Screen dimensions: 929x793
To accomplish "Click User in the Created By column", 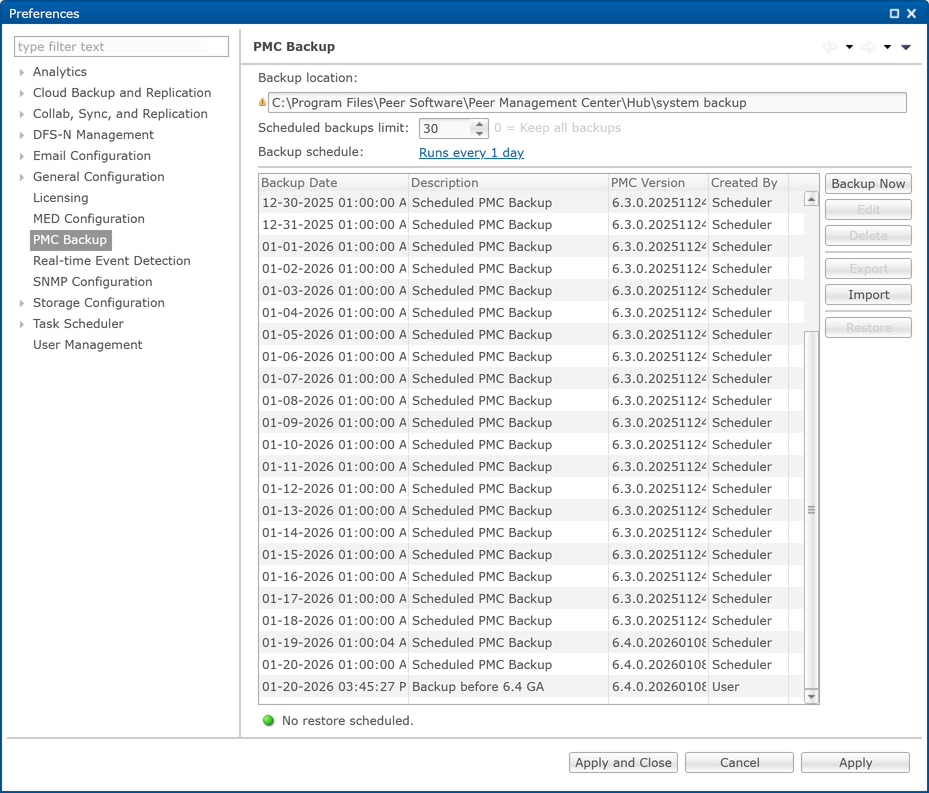I will (726, 687).
